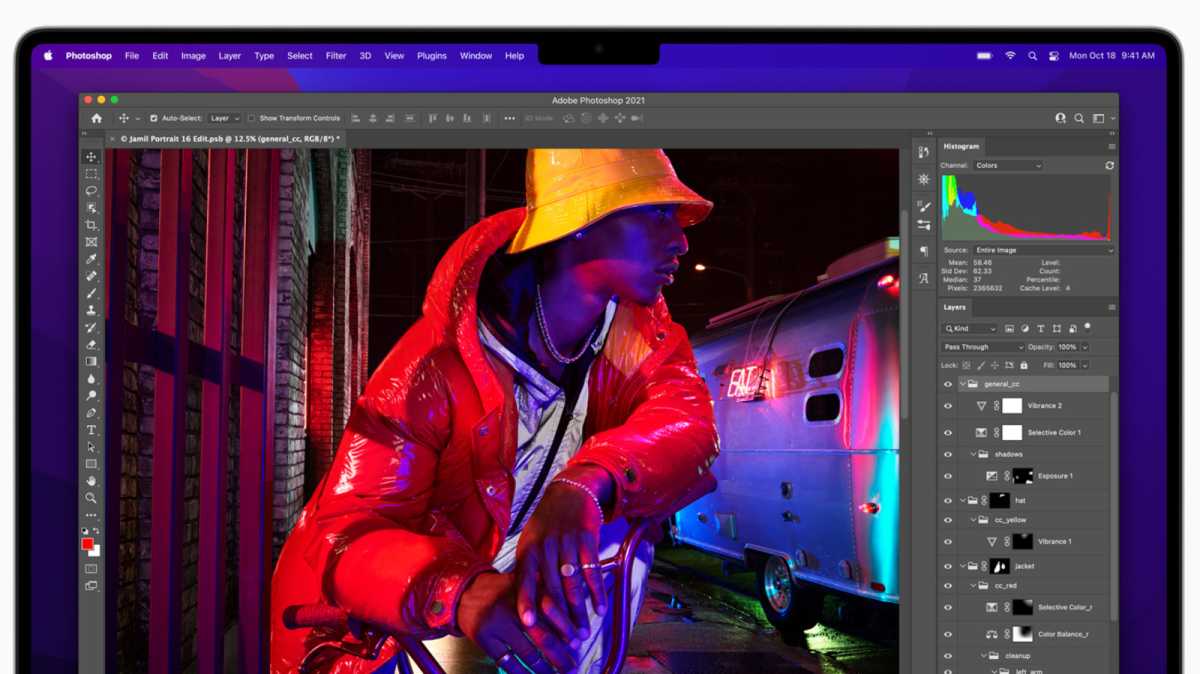The height and width of the screenshot is (674, 1200).
Task: Select the Eraser tool
Action: tap(91, 344)
